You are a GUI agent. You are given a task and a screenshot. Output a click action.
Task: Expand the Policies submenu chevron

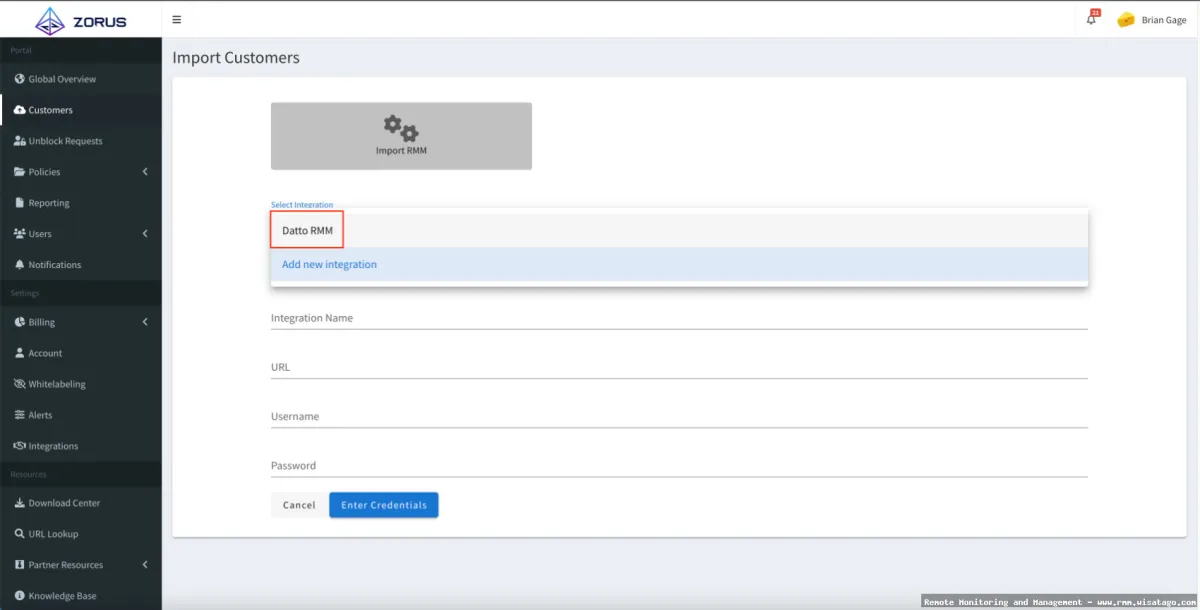point(145,172)
